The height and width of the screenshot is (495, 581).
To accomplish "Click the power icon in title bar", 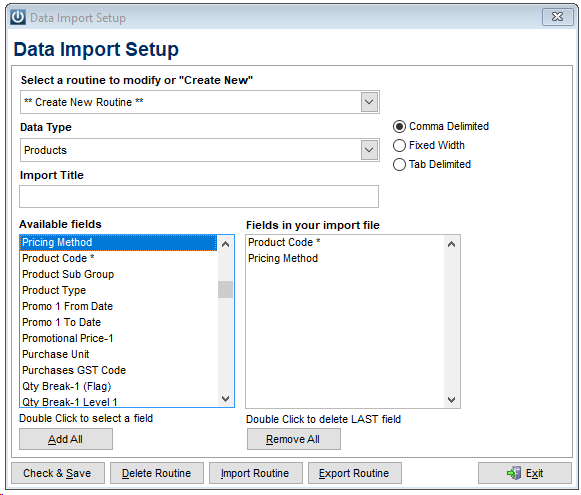I will 18,17.
